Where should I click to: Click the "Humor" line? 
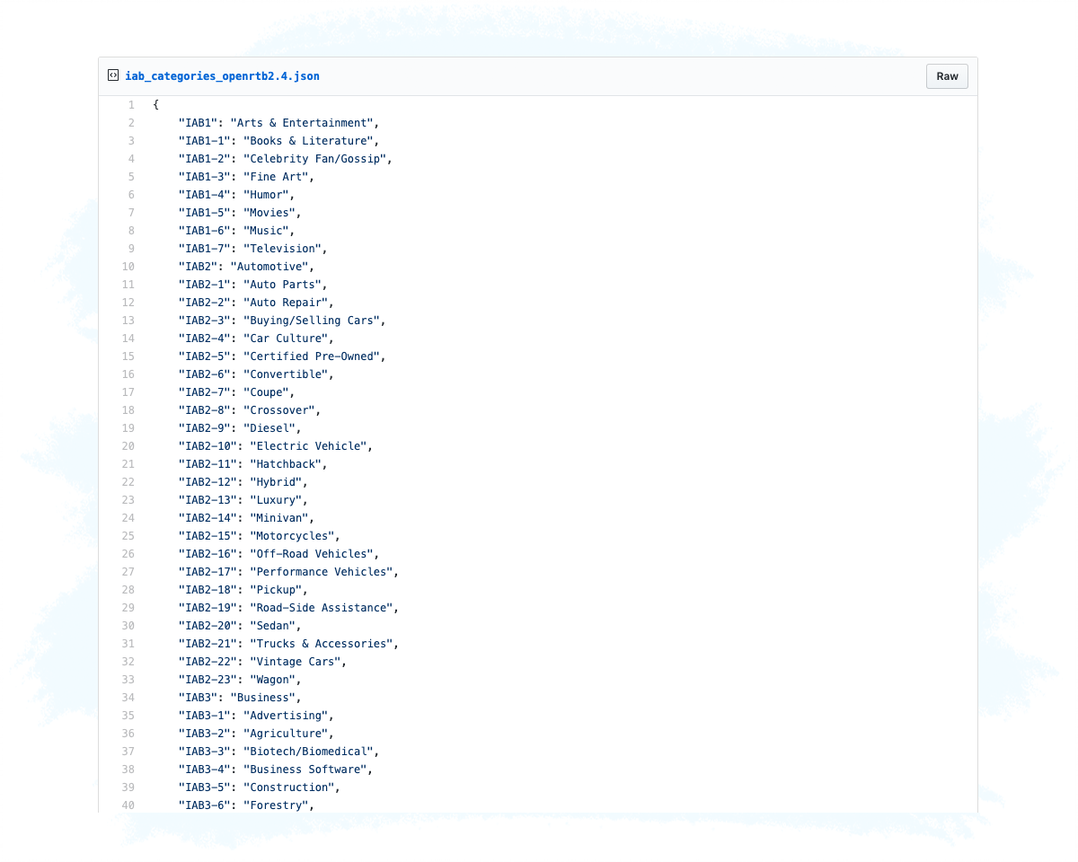point(236,195)
